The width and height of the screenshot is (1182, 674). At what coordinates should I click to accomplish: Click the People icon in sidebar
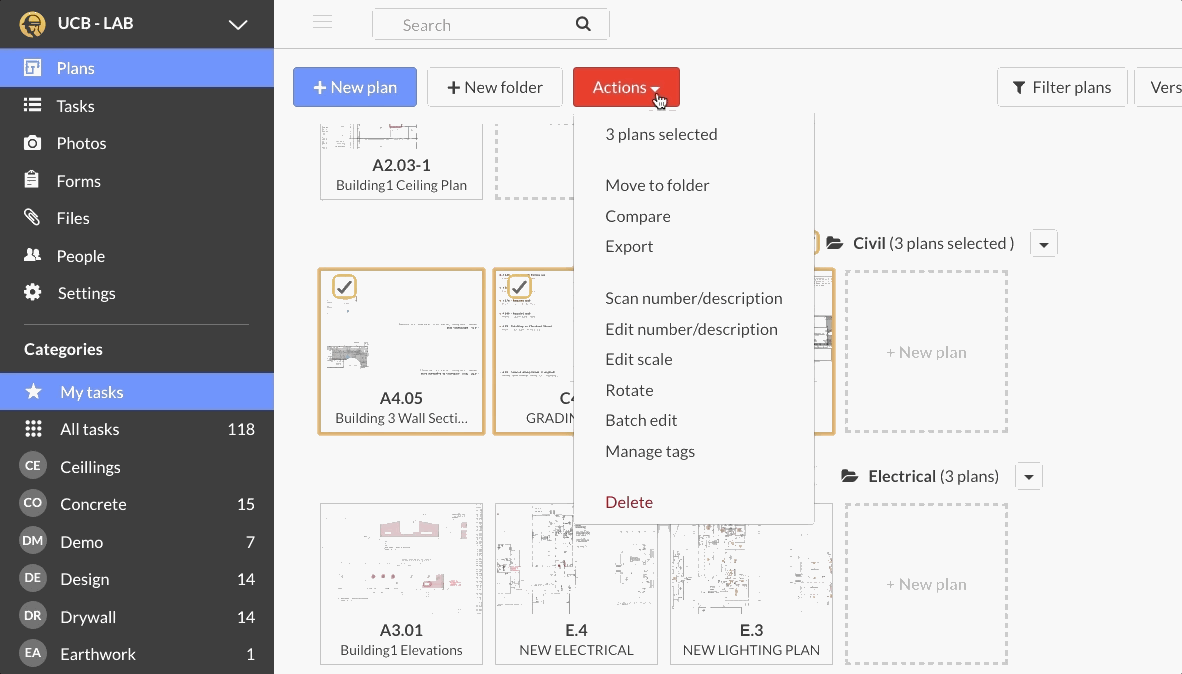click(33, 256)
